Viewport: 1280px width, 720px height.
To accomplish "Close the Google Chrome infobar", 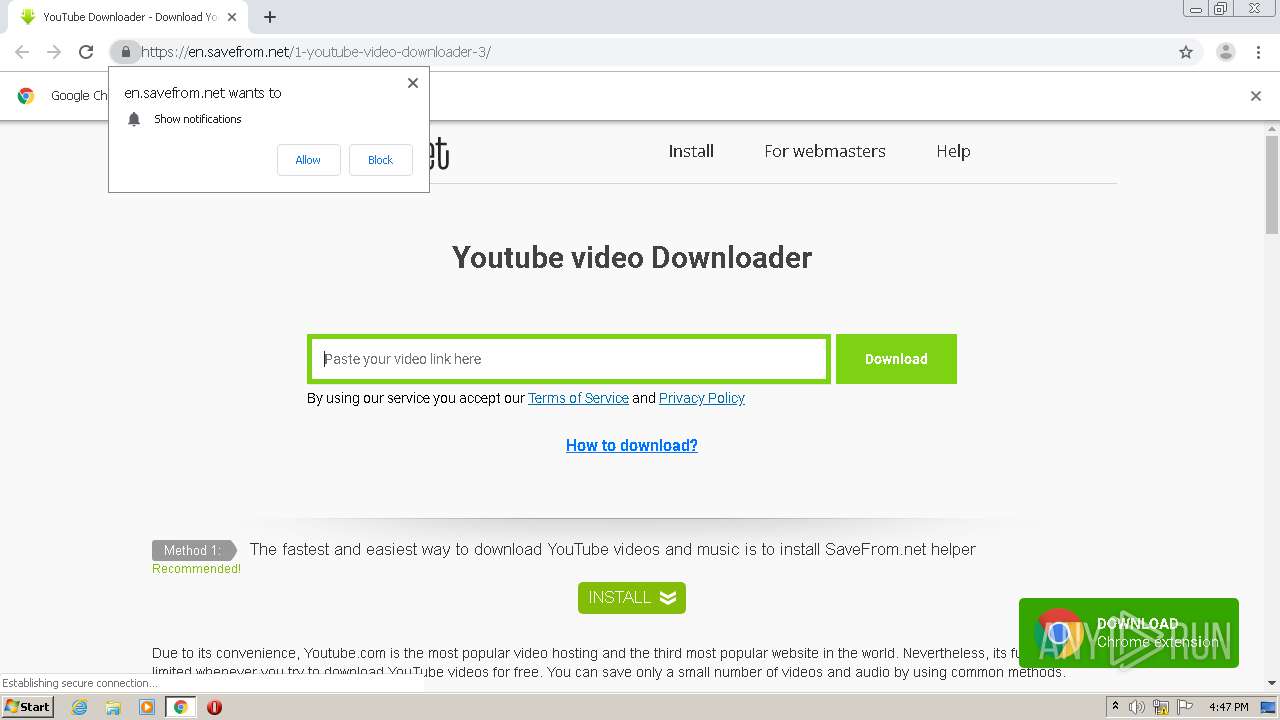I will pos(1256,96).
